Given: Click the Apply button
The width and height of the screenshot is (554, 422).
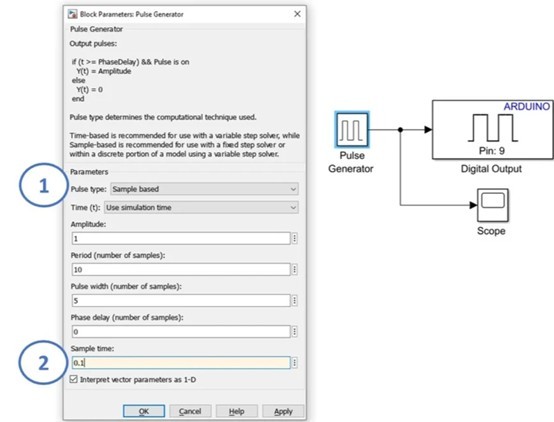Looking at the screenshot, I should click(x=283, y=411).
